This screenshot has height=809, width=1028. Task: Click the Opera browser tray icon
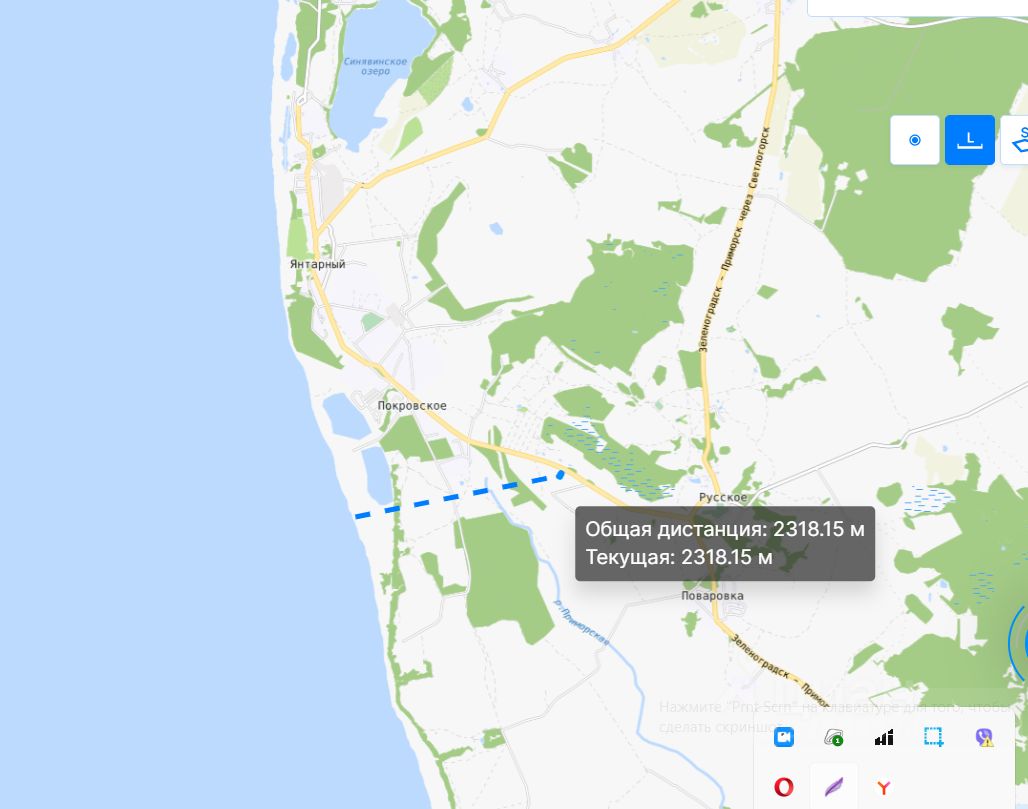(783, 787)
